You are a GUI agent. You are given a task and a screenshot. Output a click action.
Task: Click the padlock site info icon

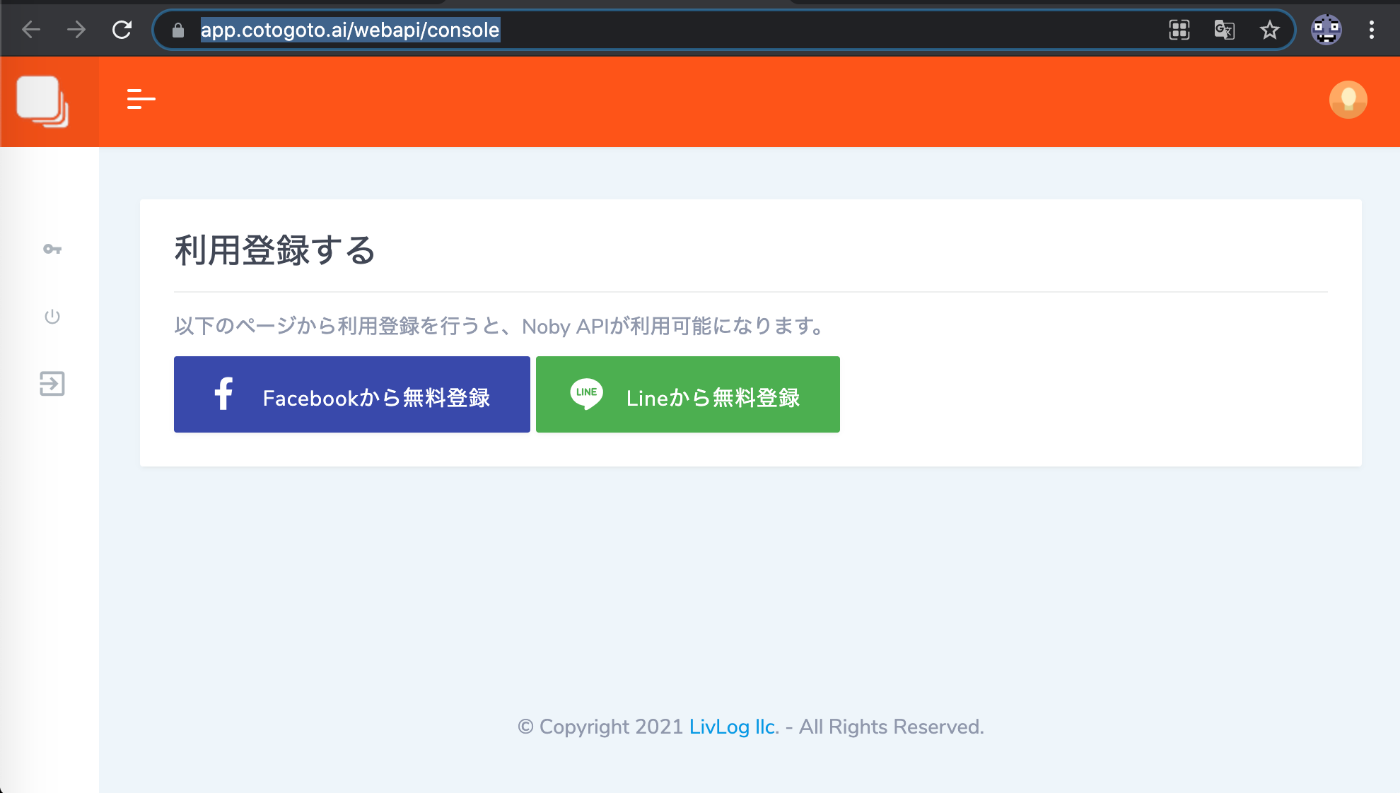(x=179, y=31)
